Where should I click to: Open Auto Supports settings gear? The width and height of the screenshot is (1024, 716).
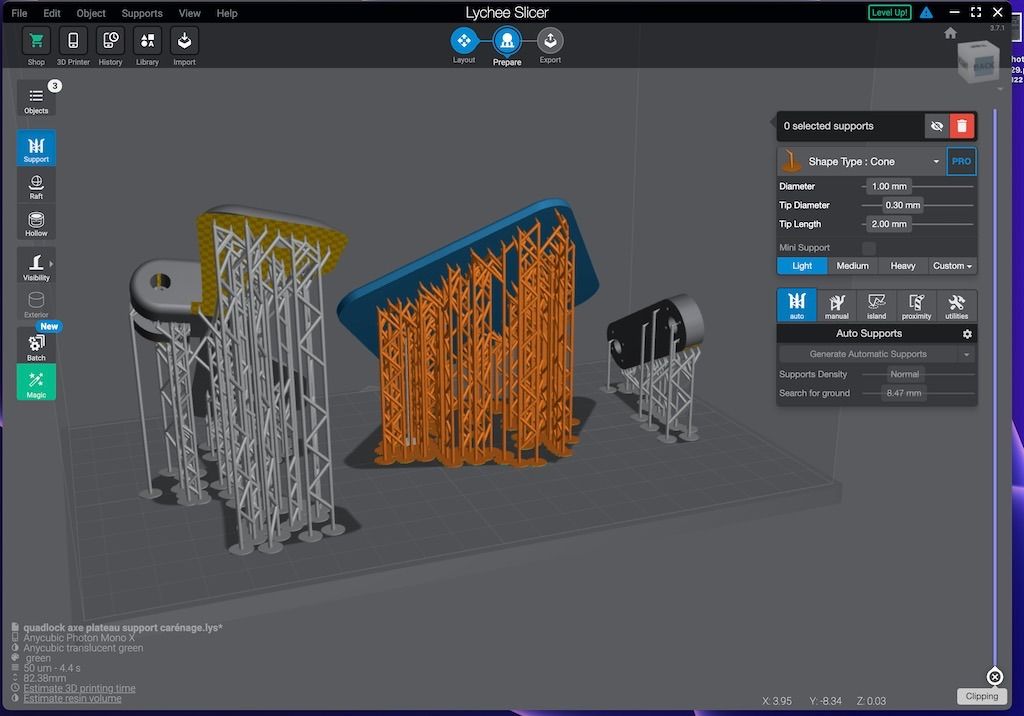pos(967,334)
